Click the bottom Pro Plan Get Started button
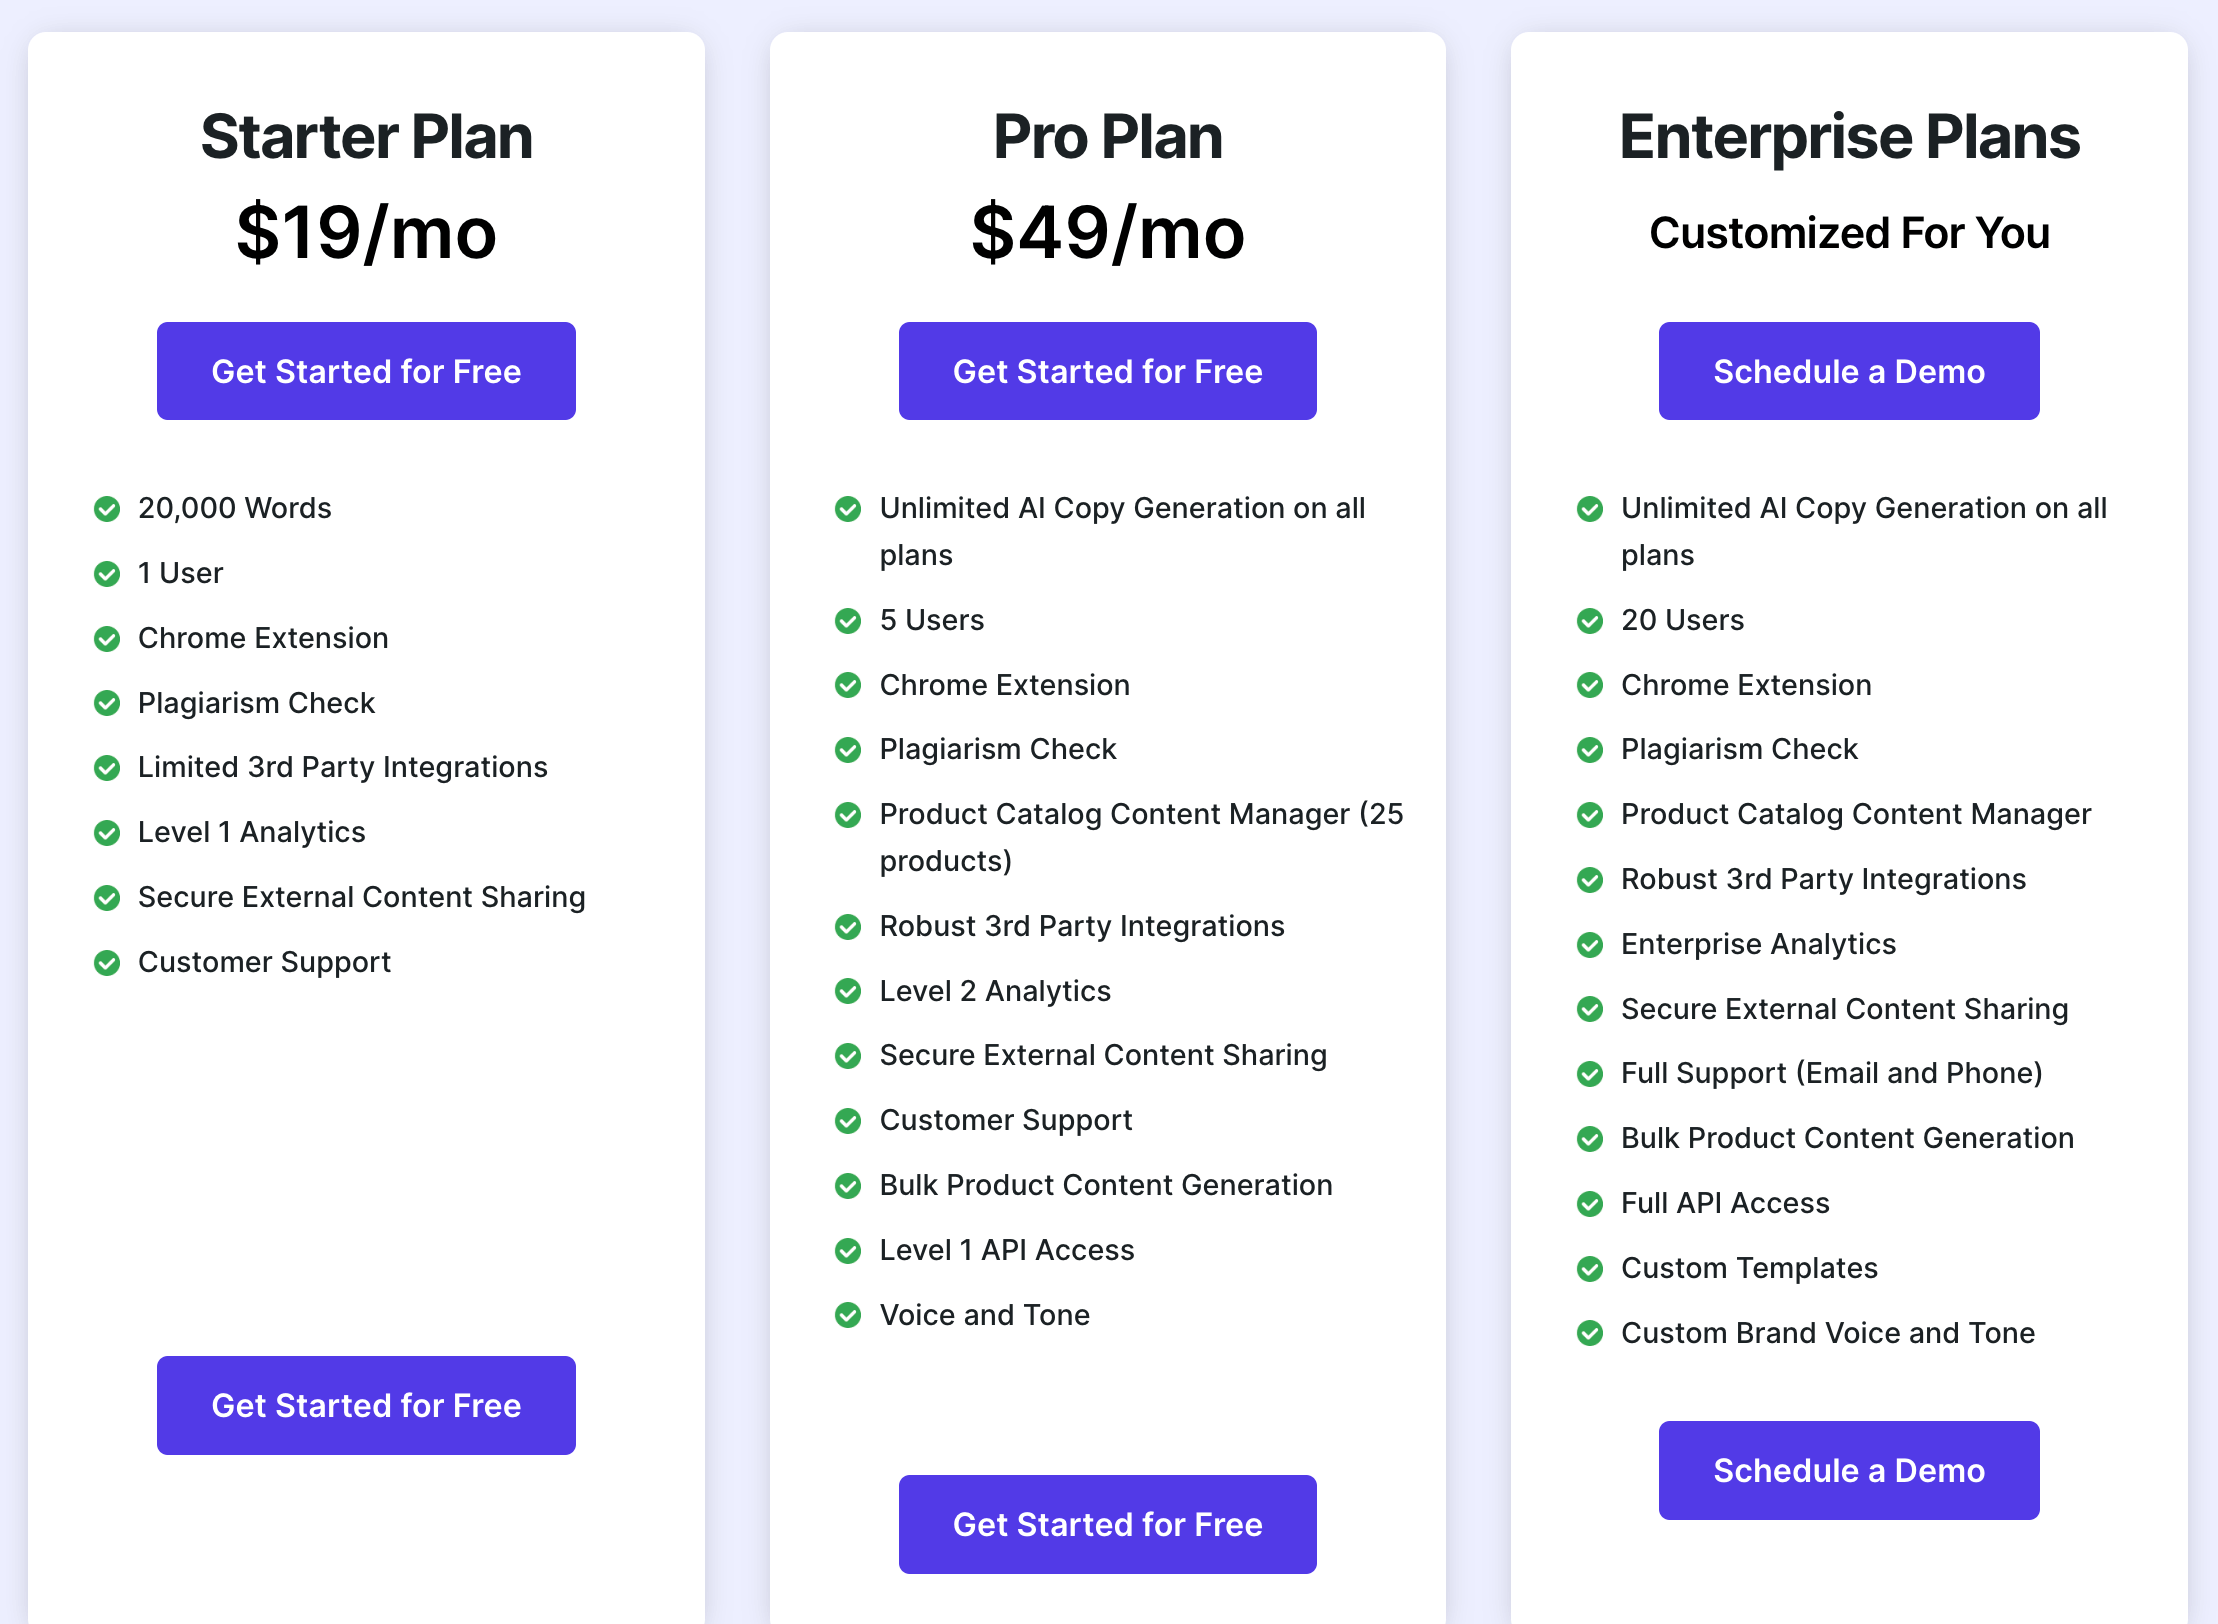The height and width of the screenshot is (1624, 2218). (x=1107, y=1524)
